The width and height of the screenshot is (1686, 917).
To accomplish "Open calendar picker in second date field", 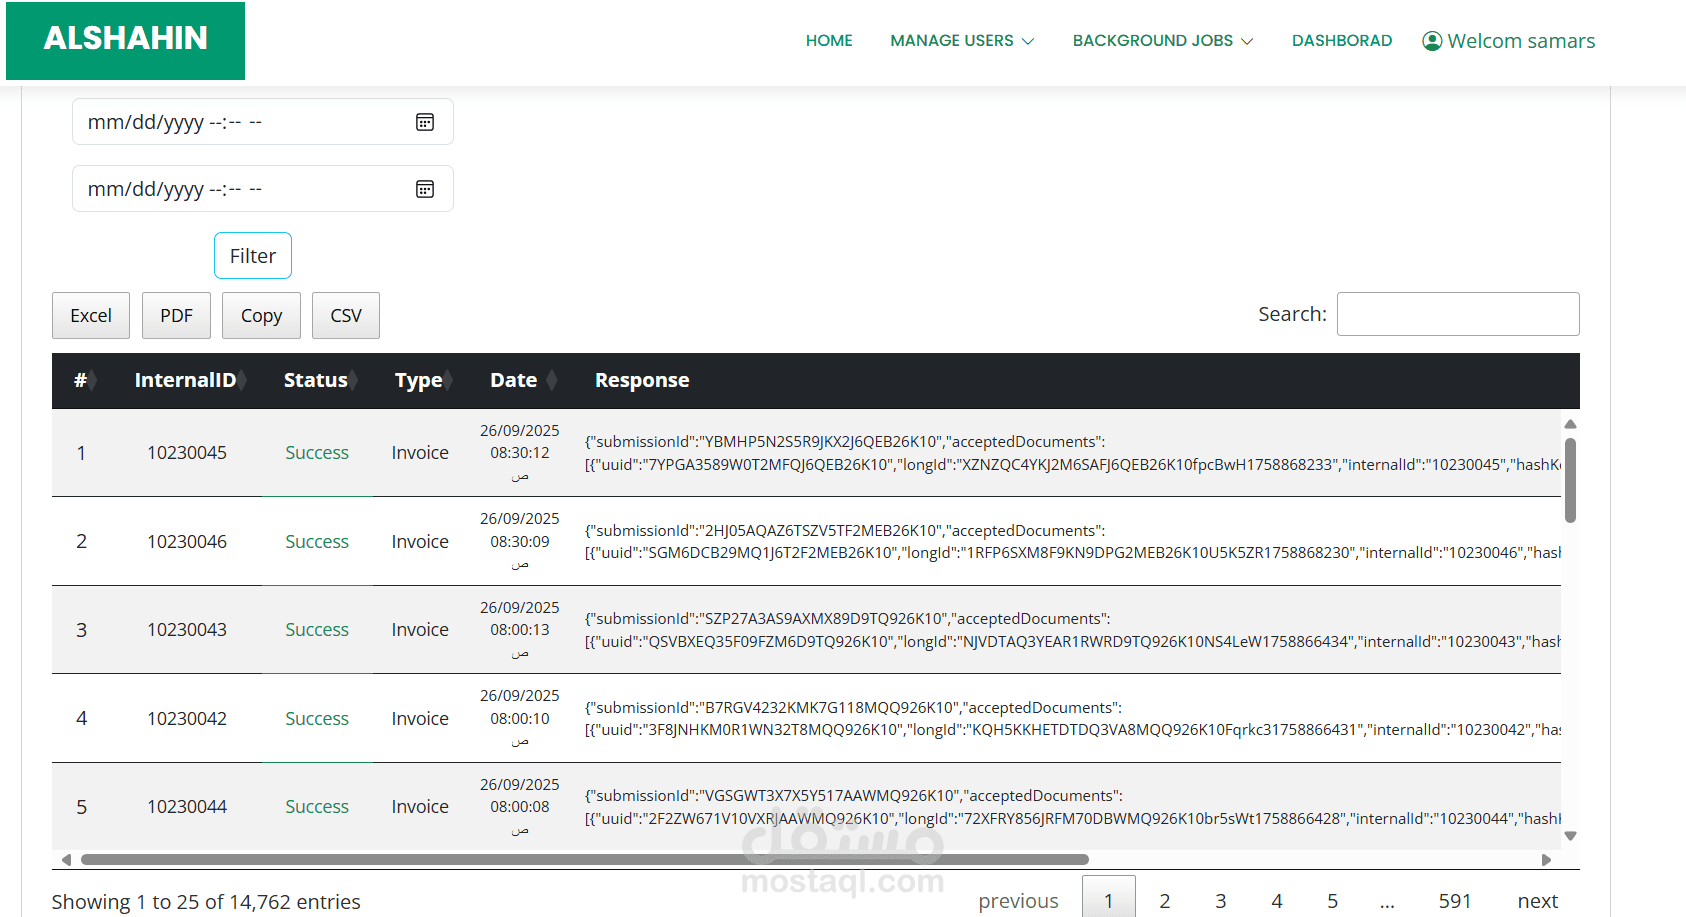I will point(425,189).
